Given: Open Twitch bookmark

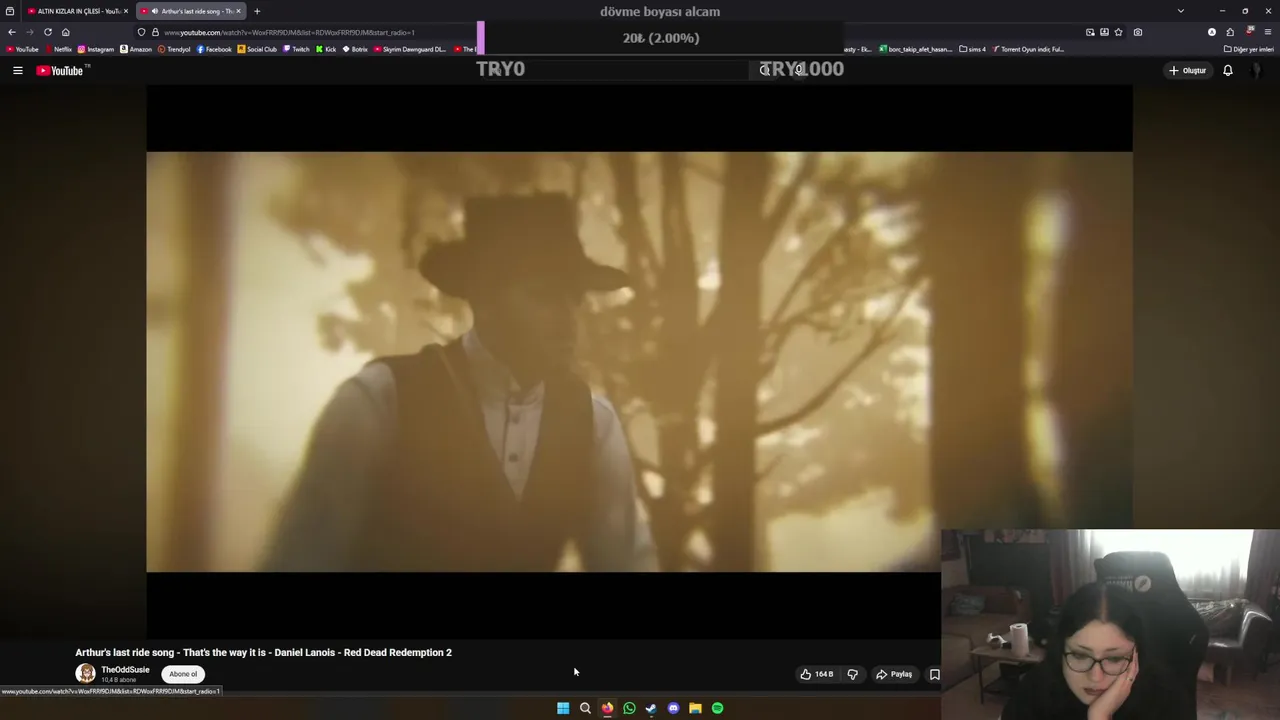Looking at the screenshot, I should pos(296,49).
